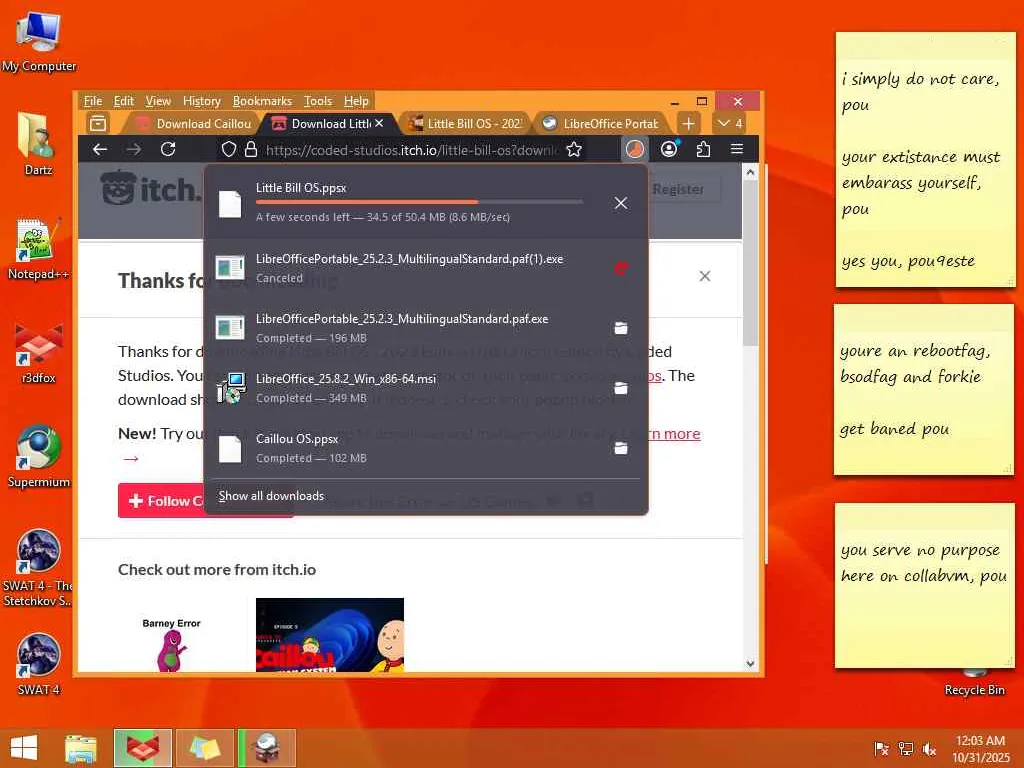Open the Edit menu
The height and width of the screenshot is (768, 1024).
tap(123, 101)
